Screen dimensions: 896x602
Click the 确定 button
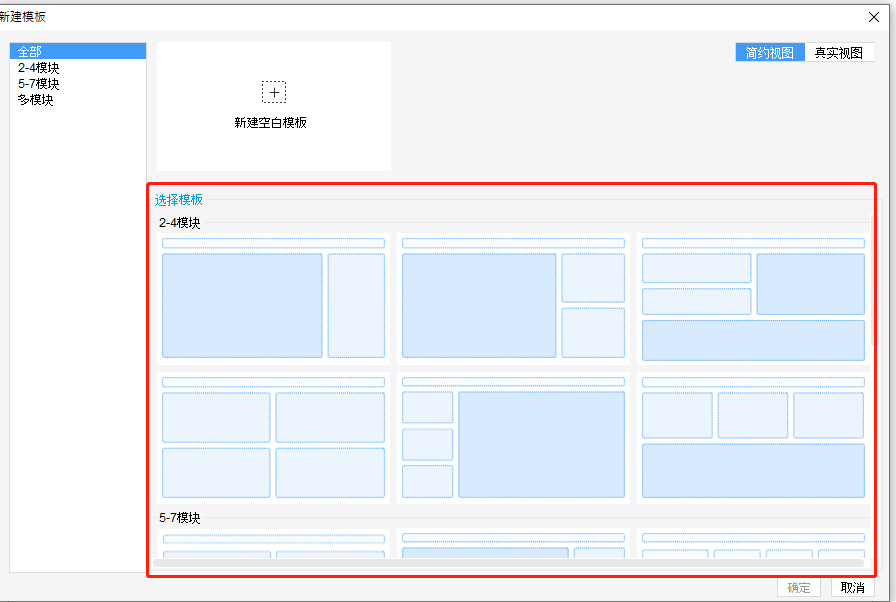tap(799, 588)
